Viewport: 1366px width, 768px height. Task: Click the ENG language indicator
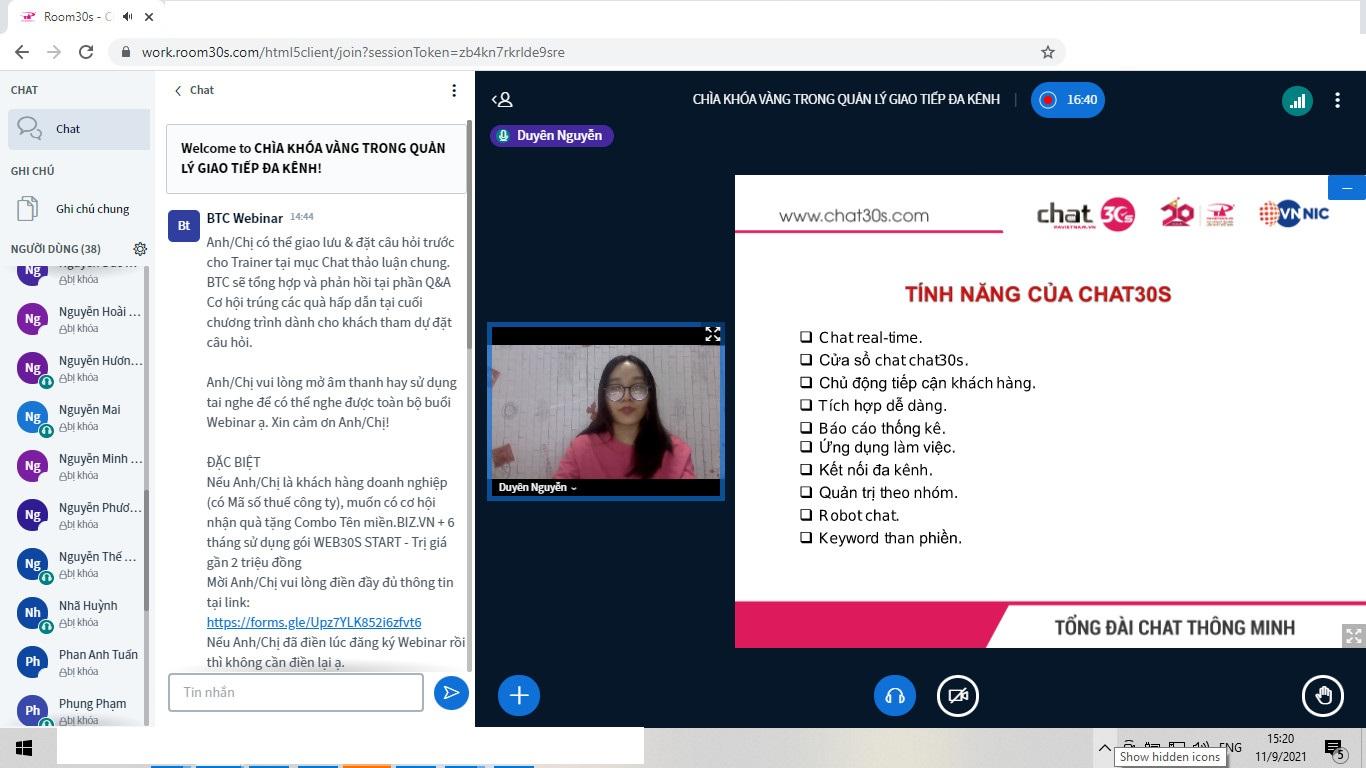point(1230,748)
